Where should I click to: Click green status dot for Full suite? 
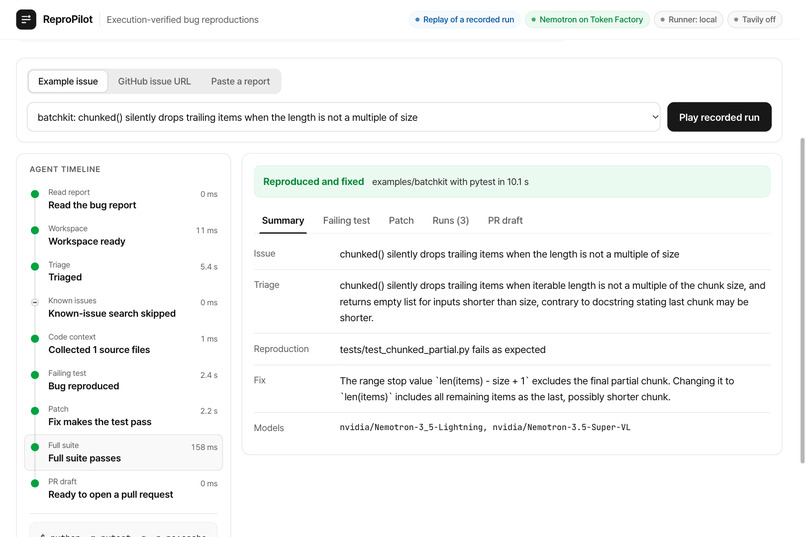[35, 447]
